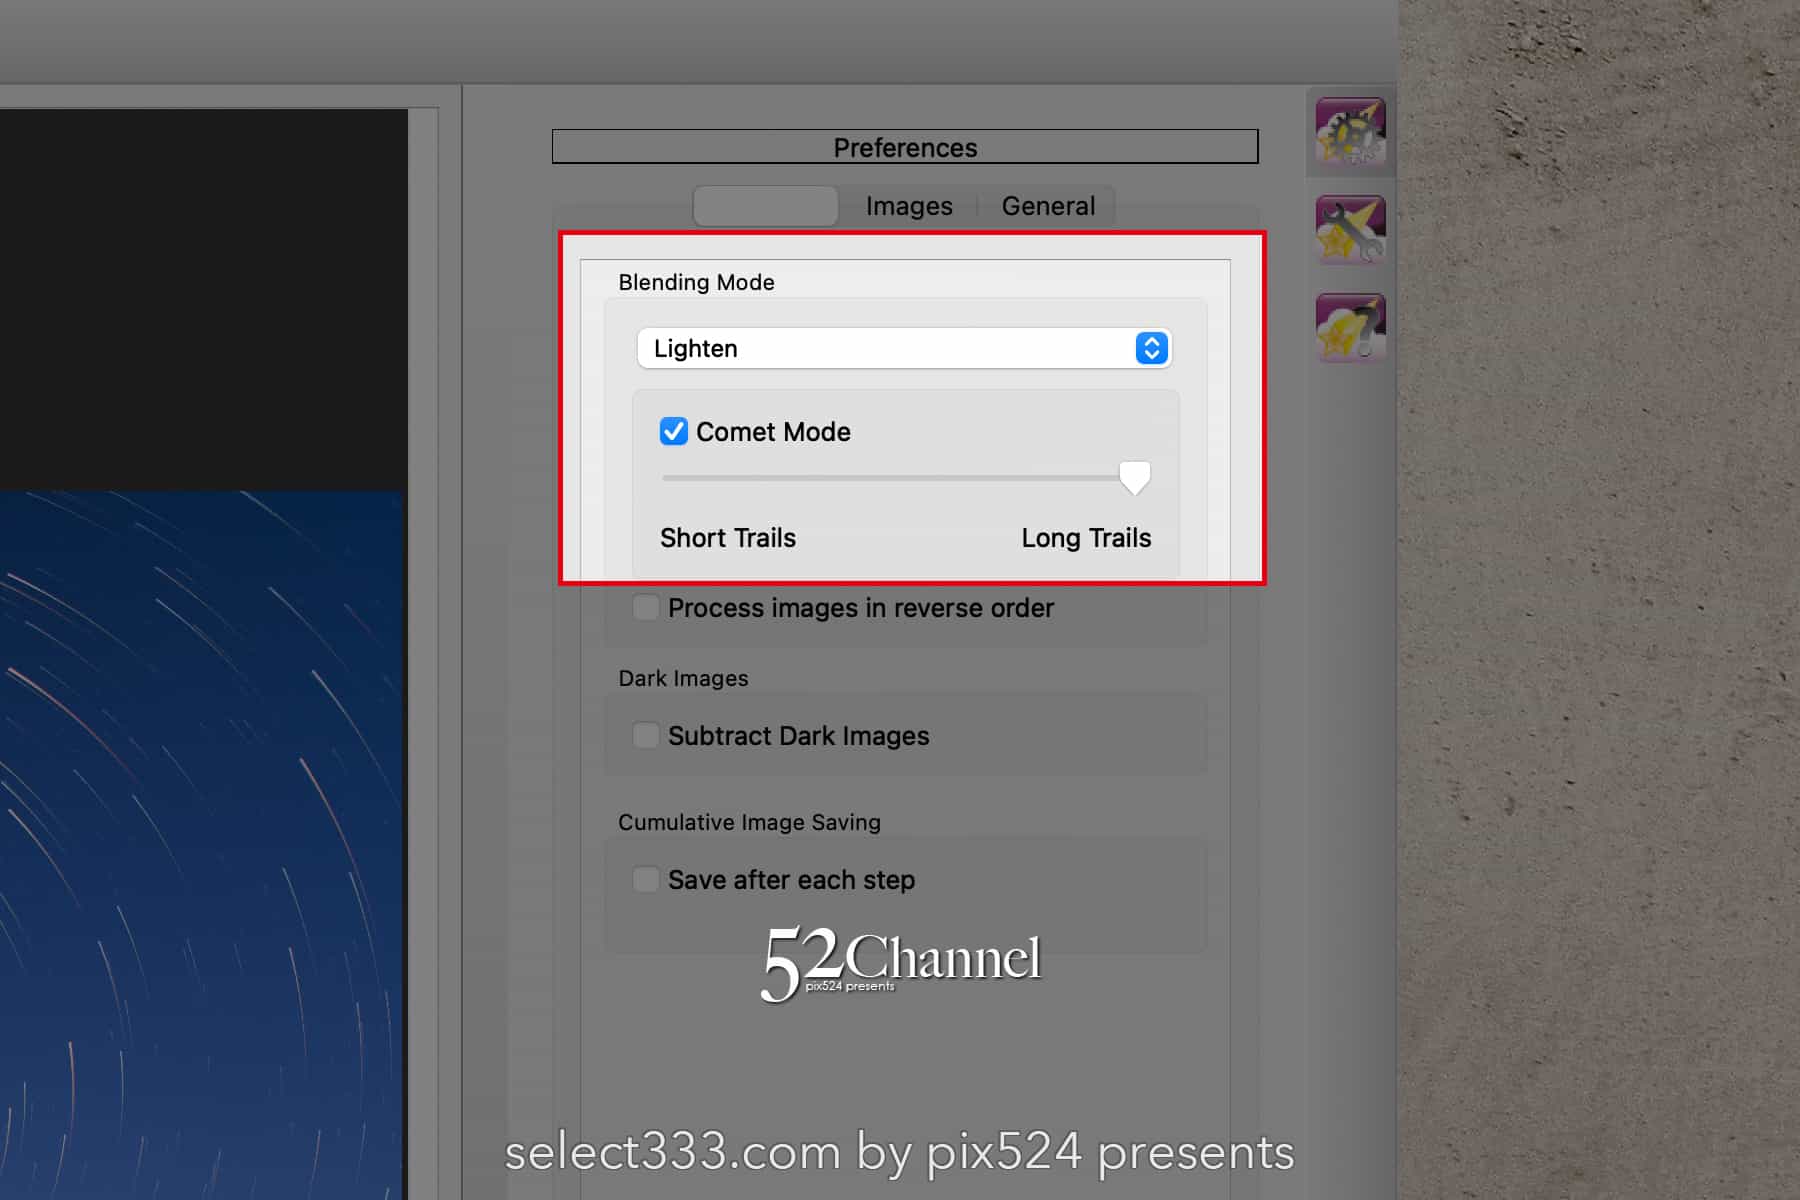
Task: Click the select333.com watermark text
Action: click(899, 1152)
